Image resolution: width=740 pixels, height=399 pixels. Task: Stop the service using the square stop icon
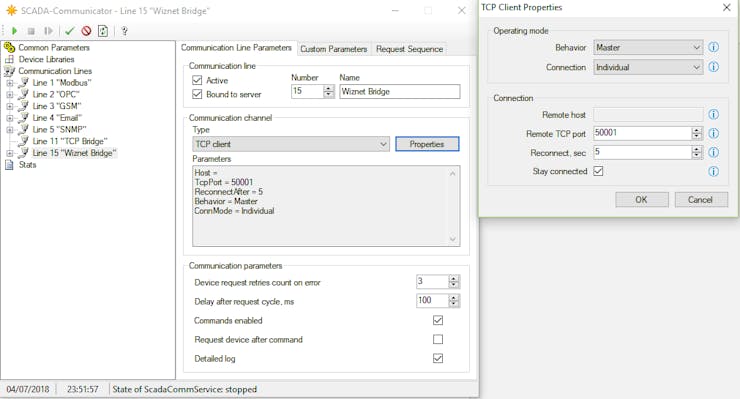[x=31, y=31]
